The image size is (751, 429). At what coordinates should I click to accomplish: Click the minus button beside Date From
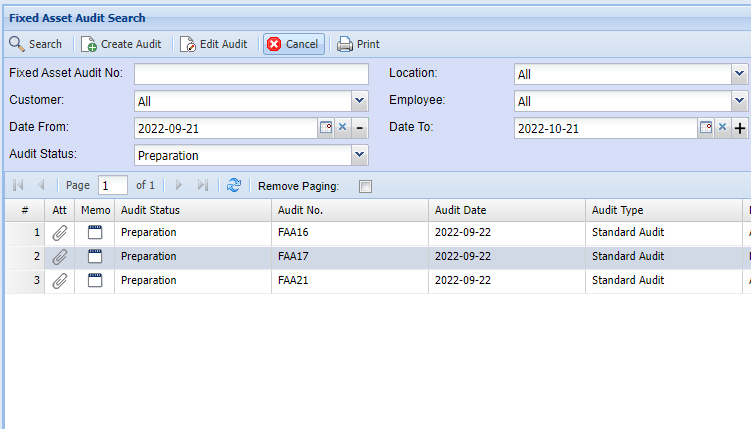pyautogui.click(x=360, y=128)
